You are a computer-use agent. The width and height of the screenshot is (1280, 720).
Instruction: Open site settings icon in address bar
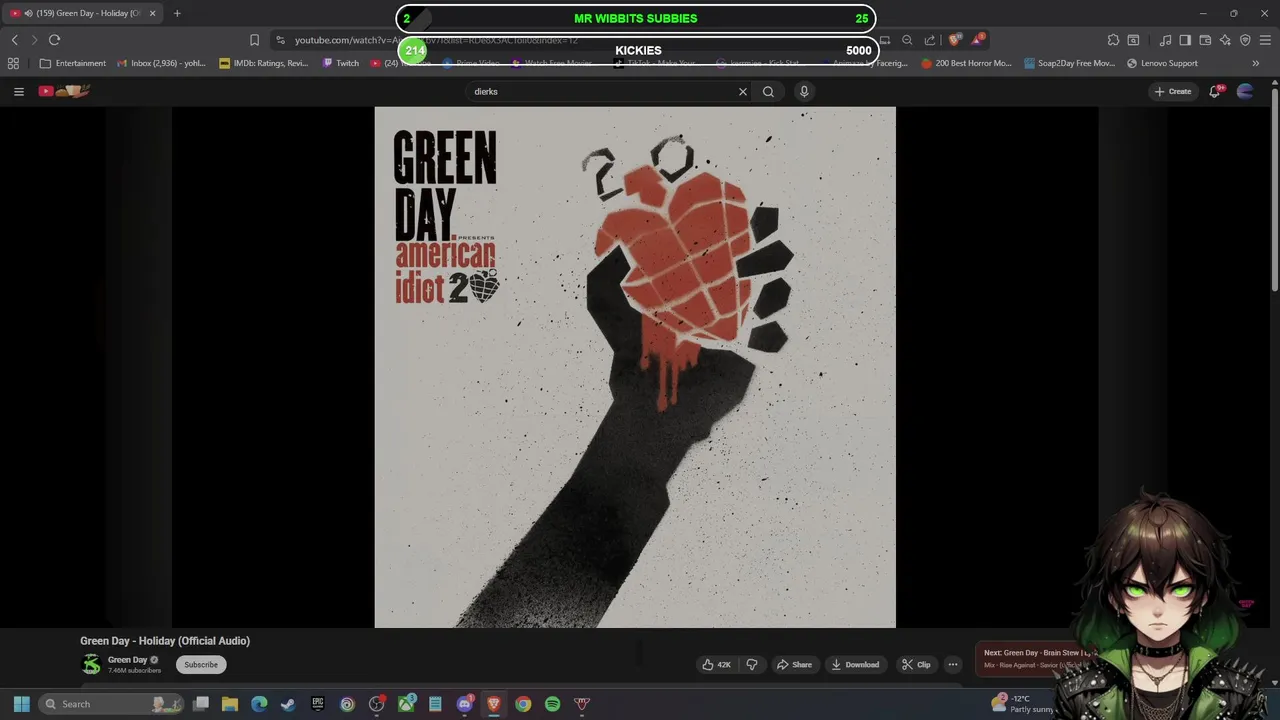pyautogui.click(x=281, y=40)
